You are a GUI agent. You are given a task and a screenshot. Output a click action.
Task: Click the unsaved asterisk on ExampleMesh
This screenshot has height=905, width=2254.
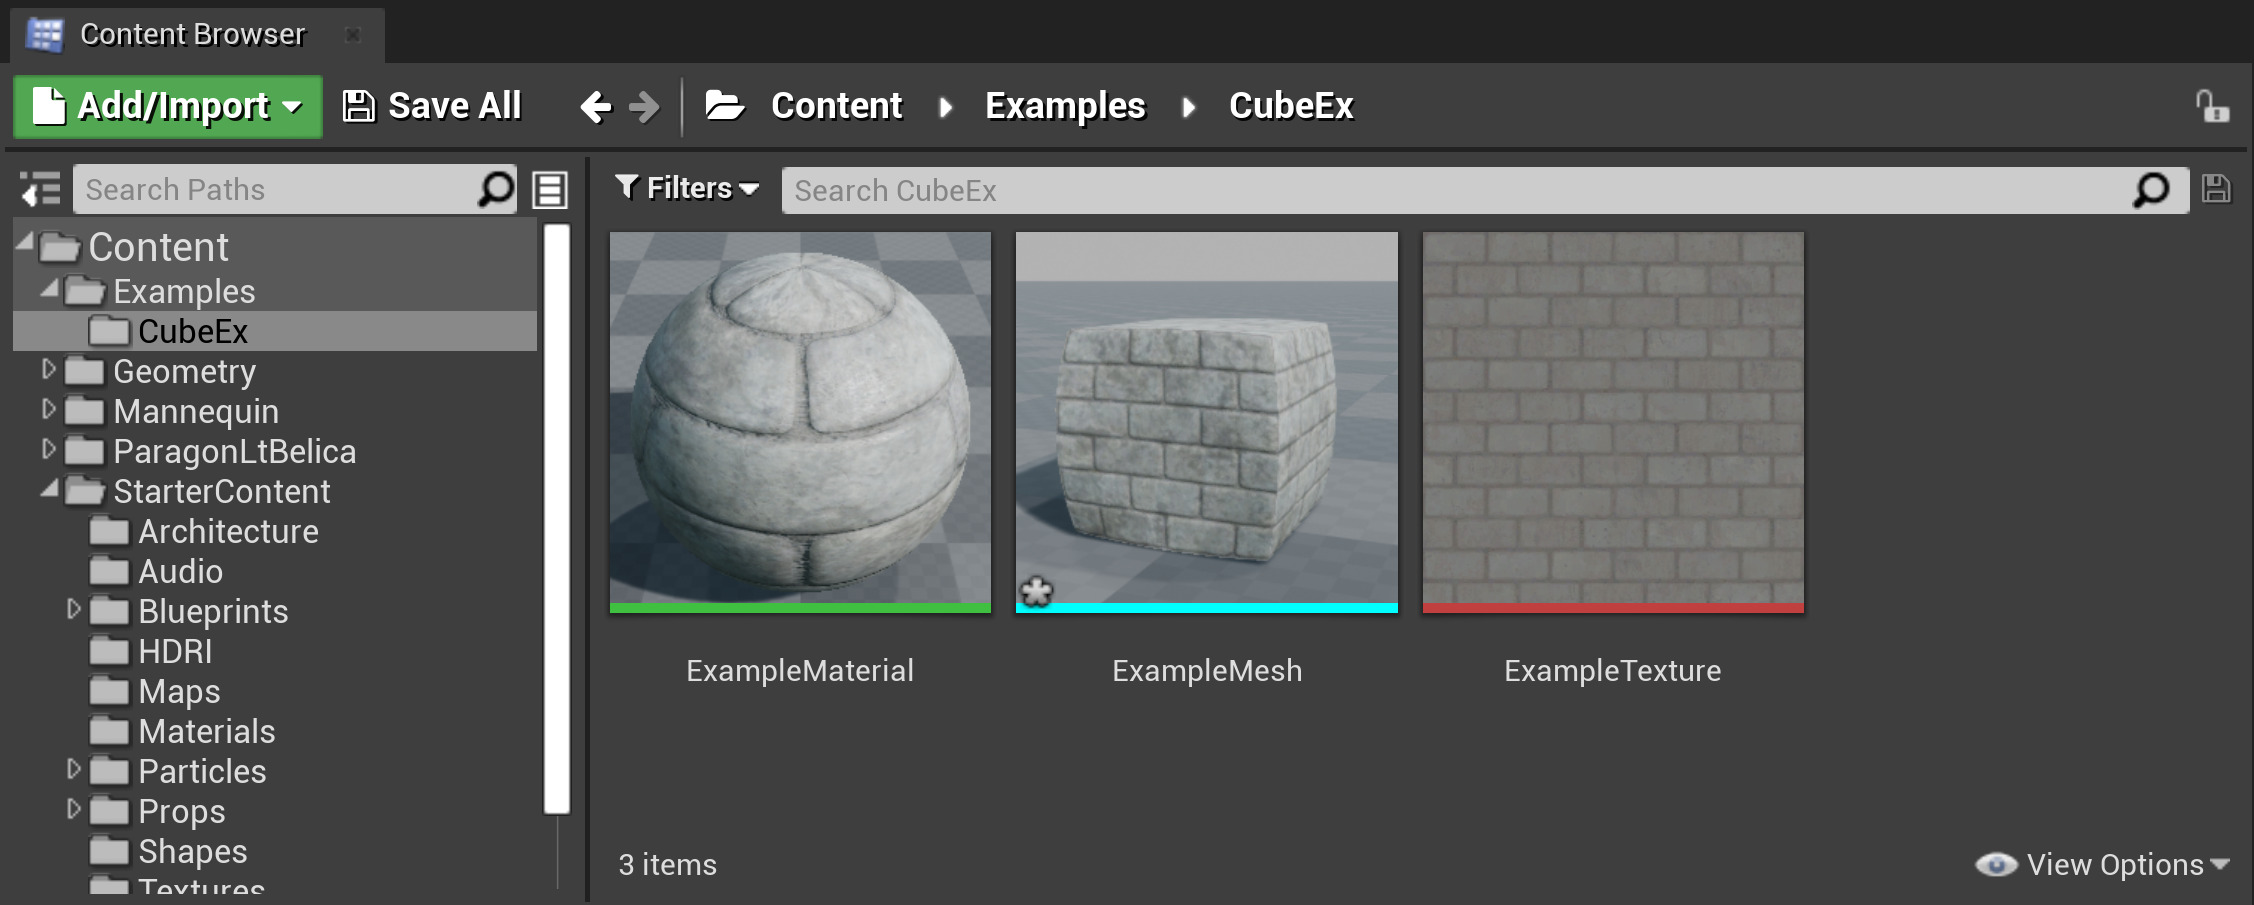click(x=1036, y=592)
